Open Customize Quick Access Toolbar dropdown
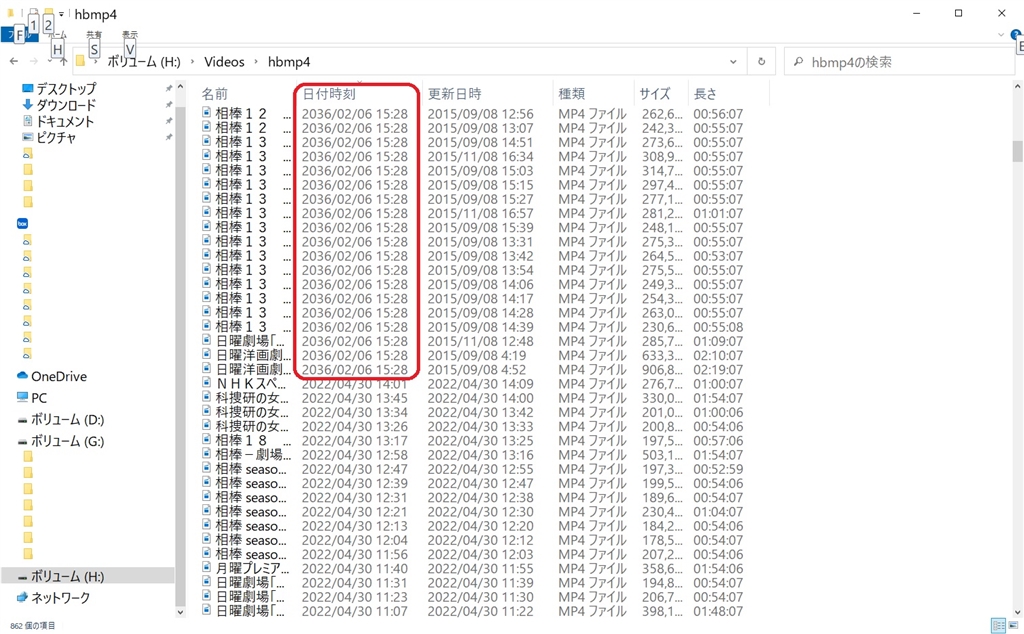Screen dimensions: 1024x634 pos(61,13)
